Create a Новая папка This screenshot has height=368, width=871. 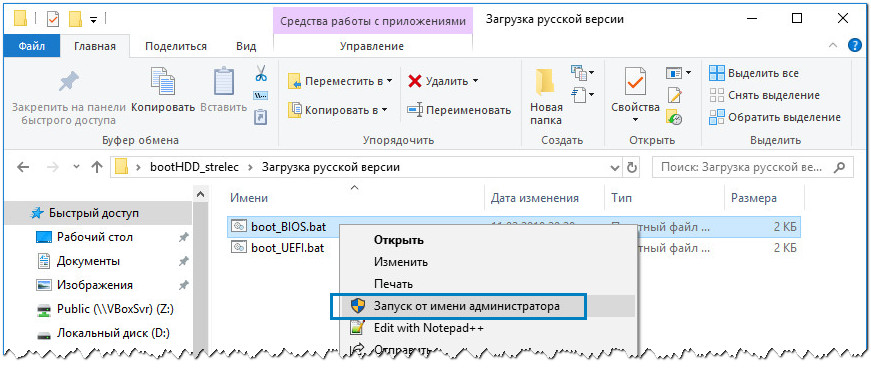pos(546,97)
